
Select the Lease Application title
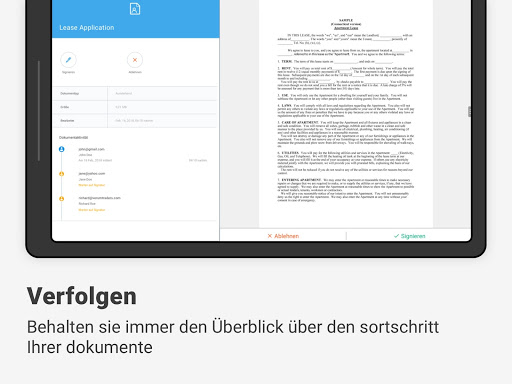pos(87,28)
